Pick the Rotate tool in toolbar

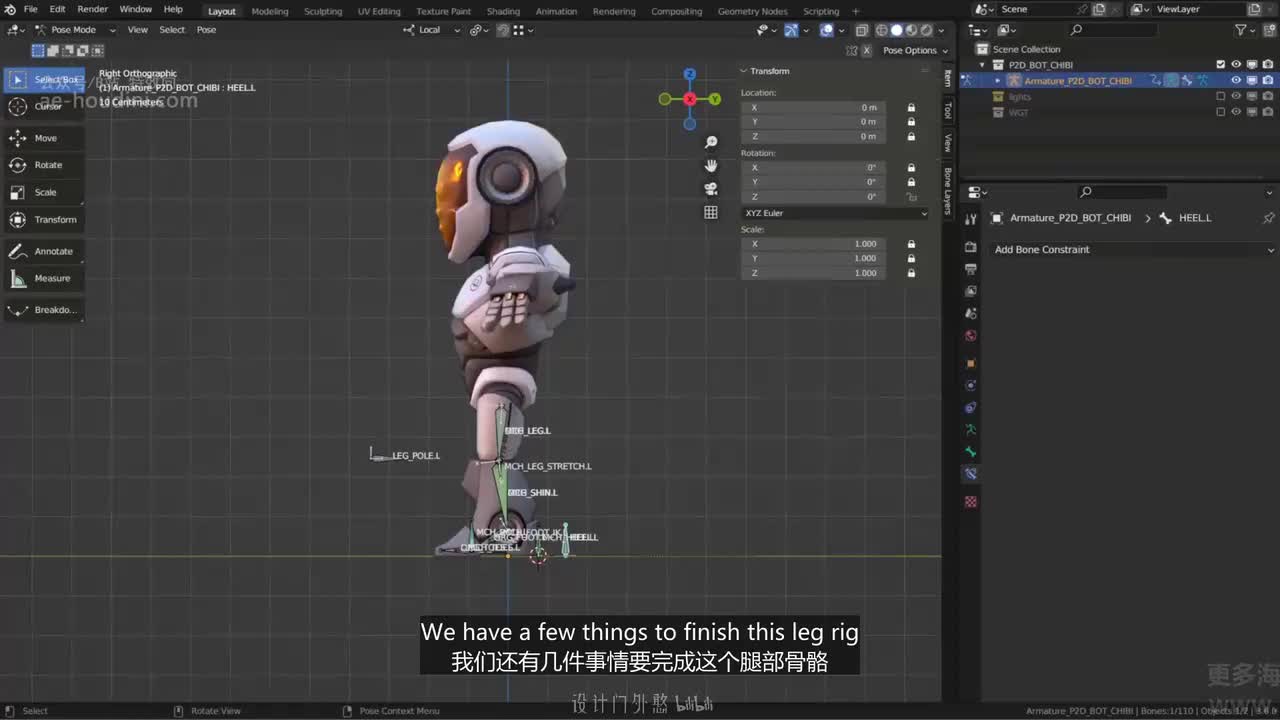pos(44,165)
